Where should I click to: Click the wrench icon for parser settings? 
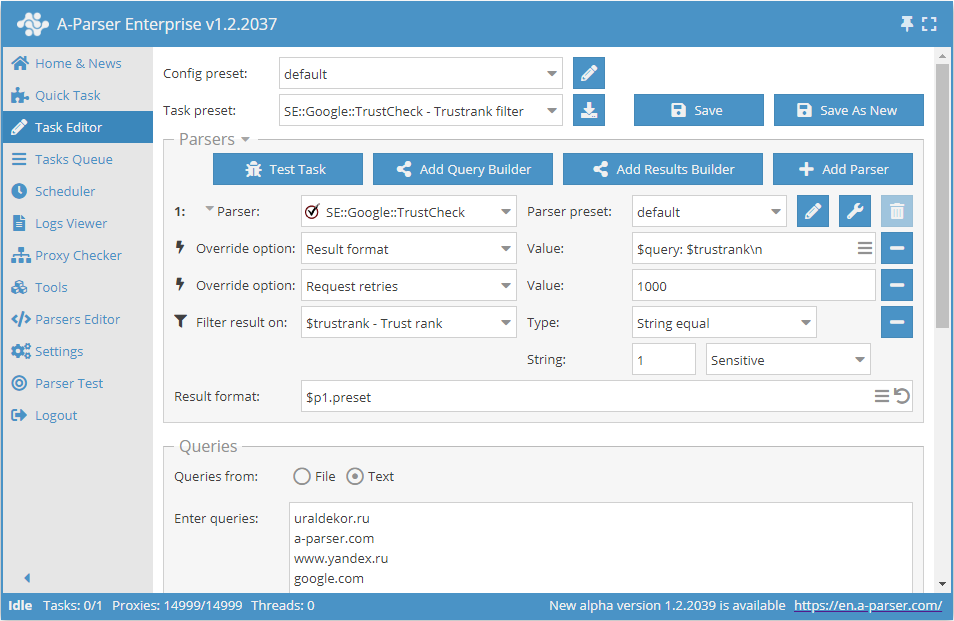pyautogui.click(x=855, y=212)
